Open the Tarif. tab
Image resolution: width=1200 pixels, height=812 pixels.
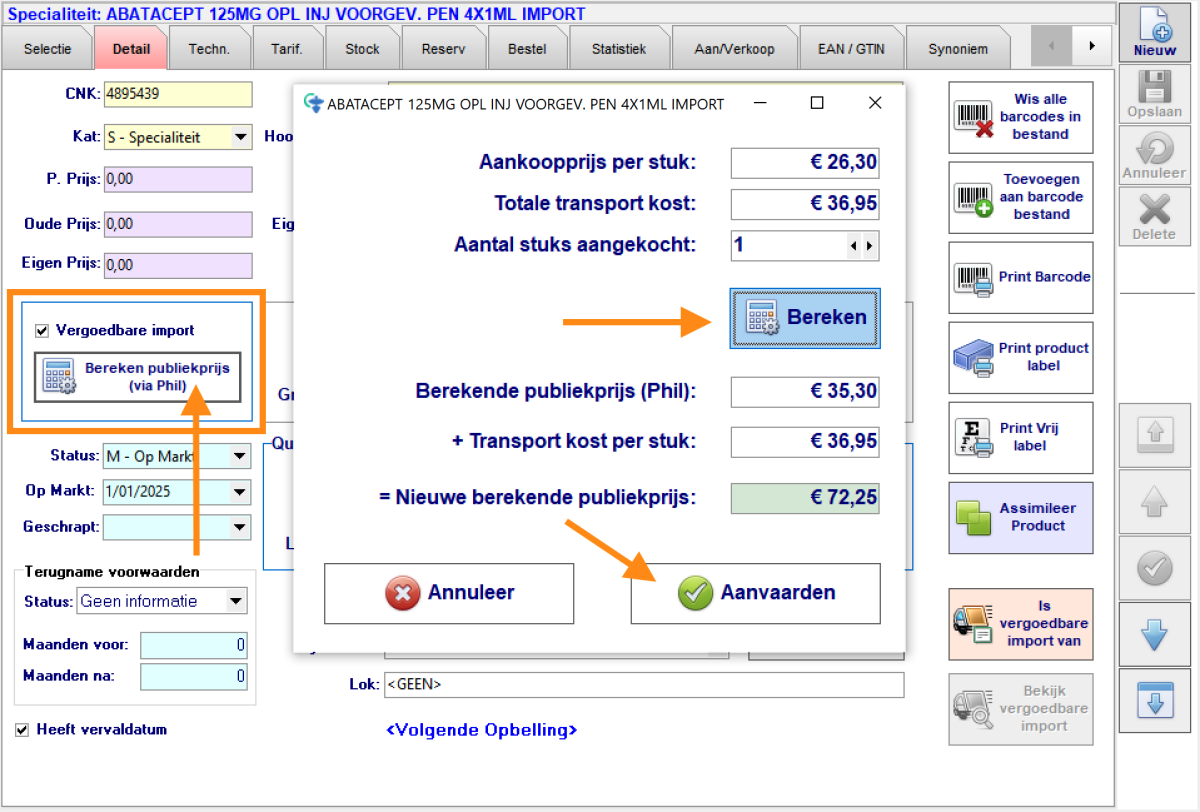286,49
